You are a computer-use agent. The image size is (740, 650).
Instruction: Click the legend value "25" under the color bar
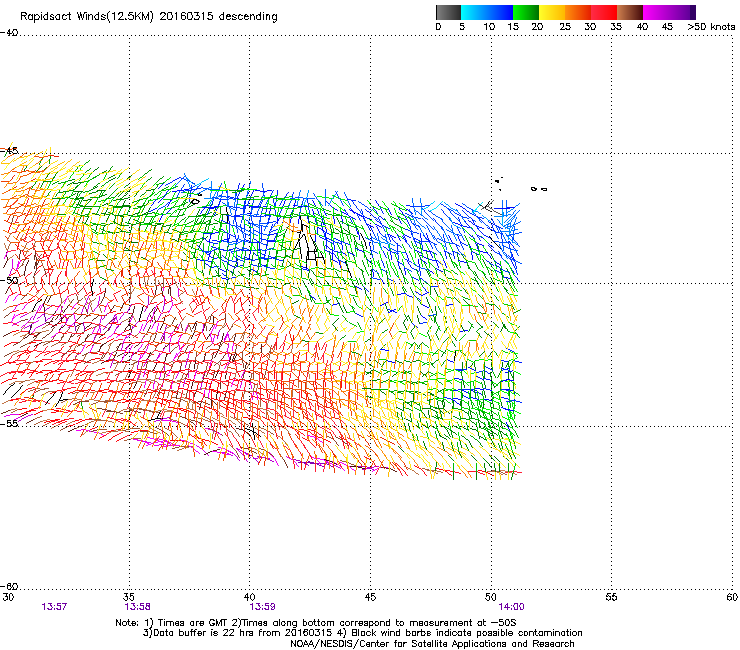(565, 27)
